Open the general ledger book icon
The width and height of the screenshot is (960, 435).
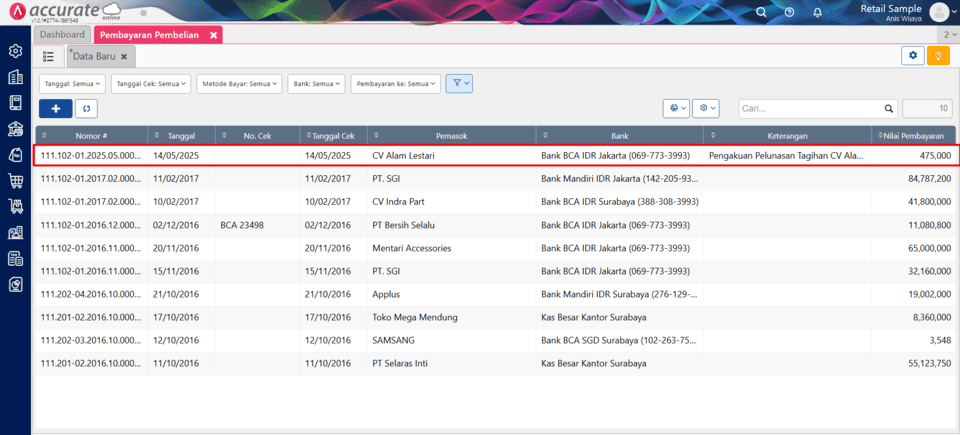pyautogui.click(x=15, y=102)
